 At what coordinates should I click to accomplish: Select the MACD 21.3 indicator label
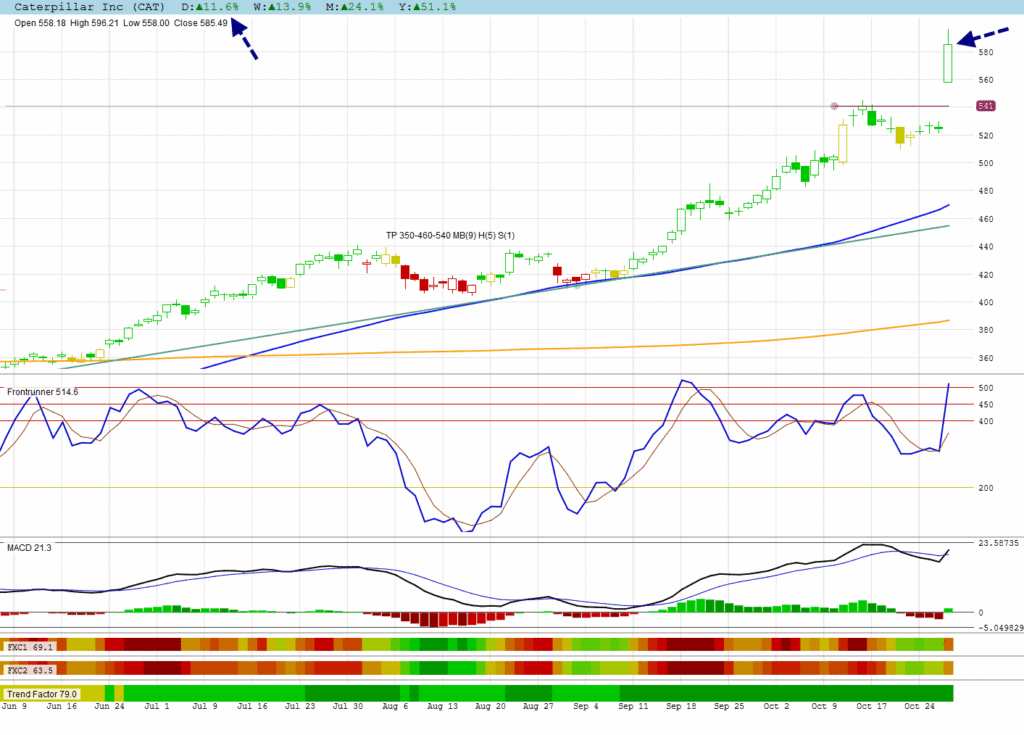(29, 547)
